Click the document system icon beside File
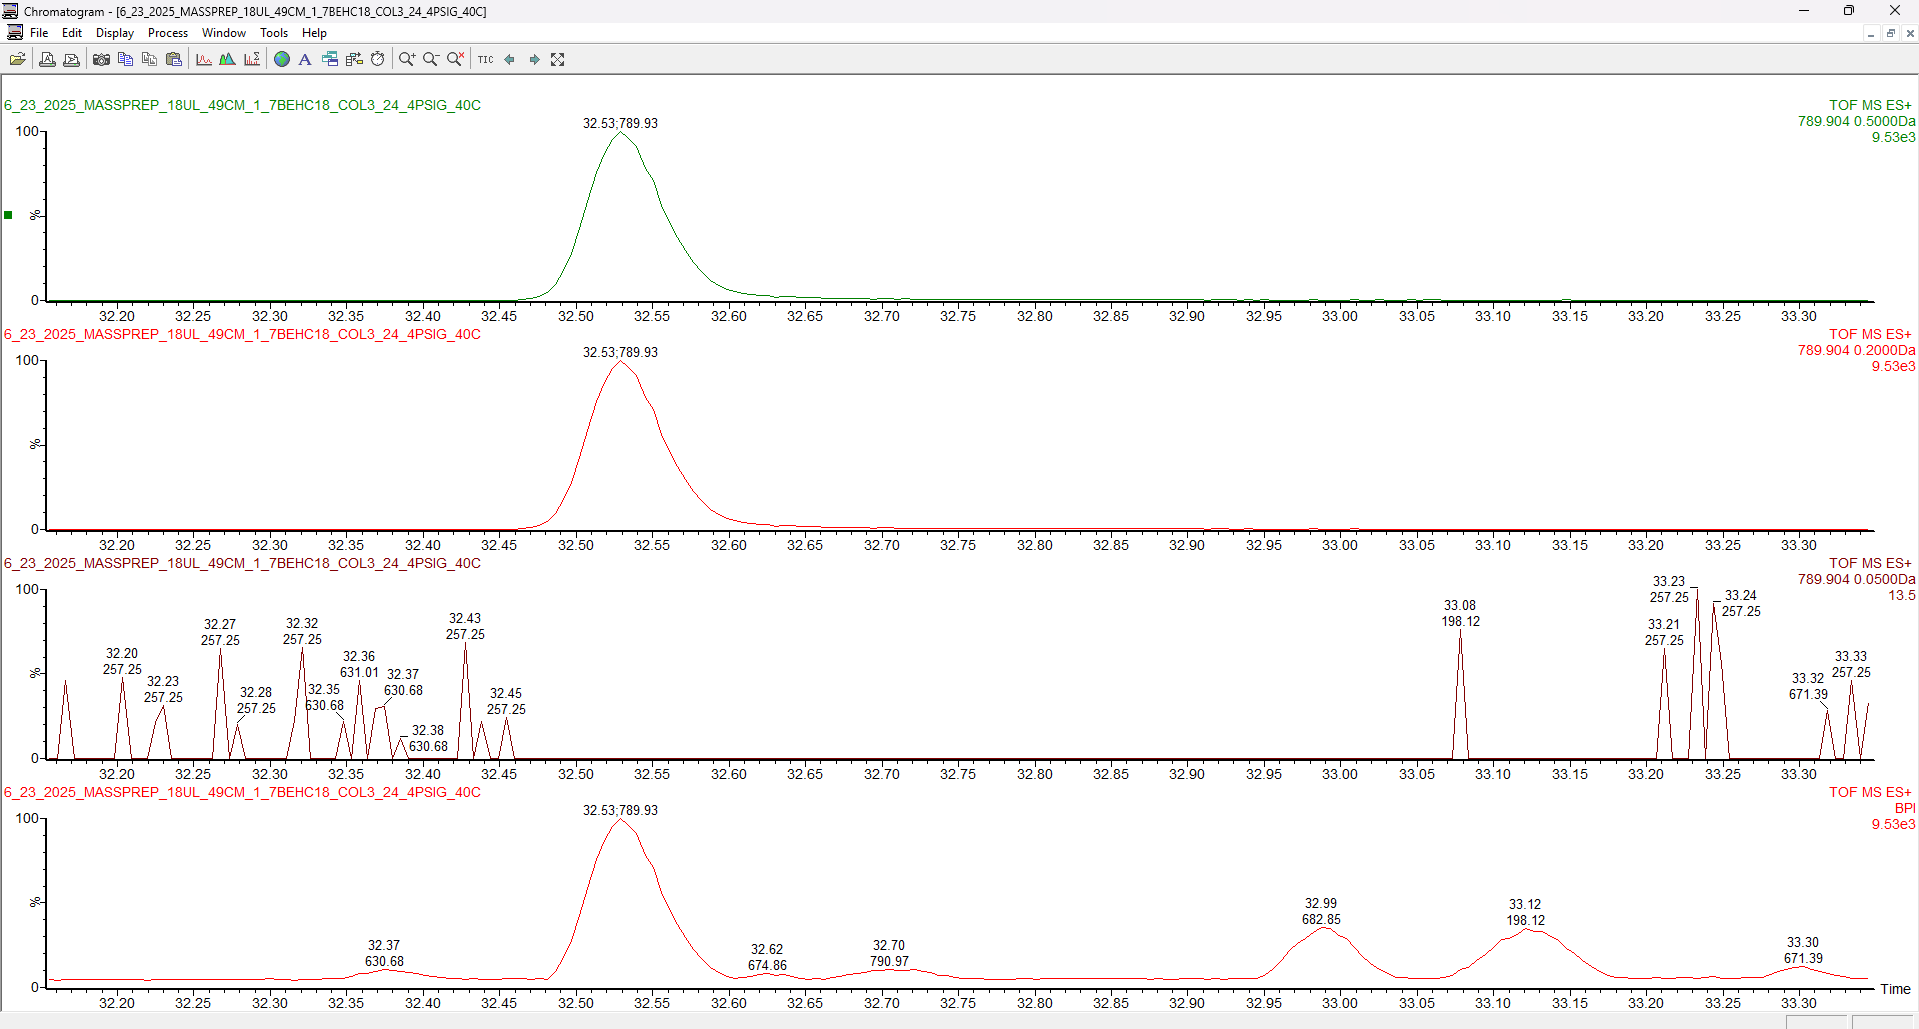 click(x=15, y=33)
